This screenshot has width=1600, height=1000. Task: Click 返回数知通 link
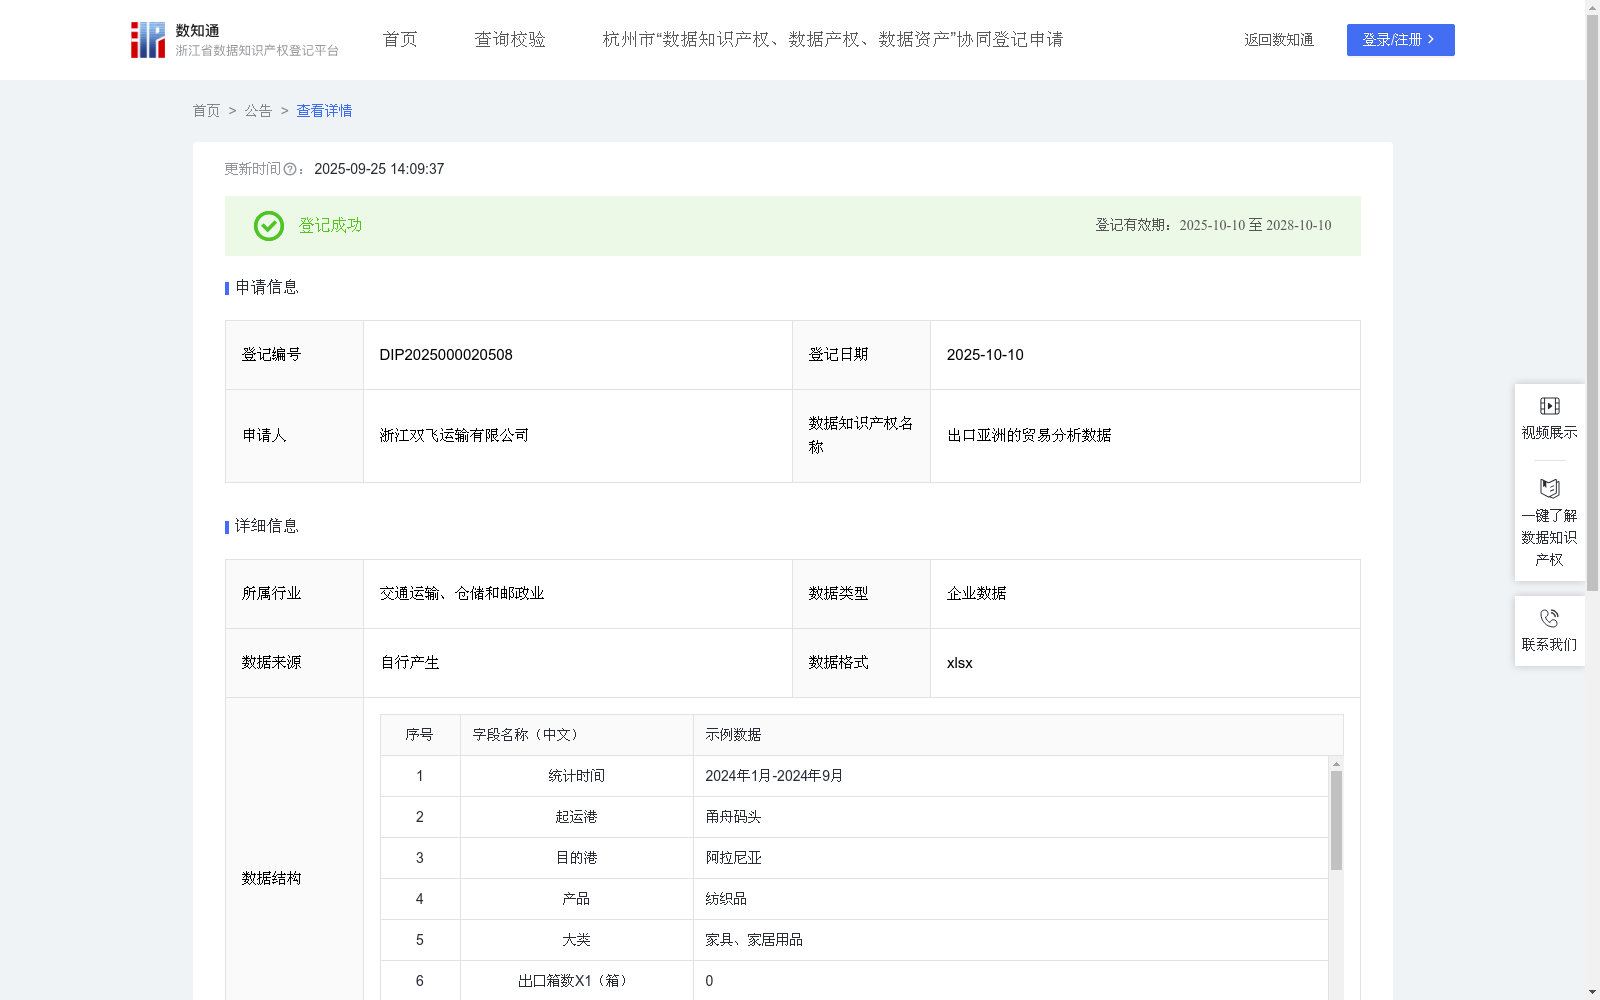1279,40
